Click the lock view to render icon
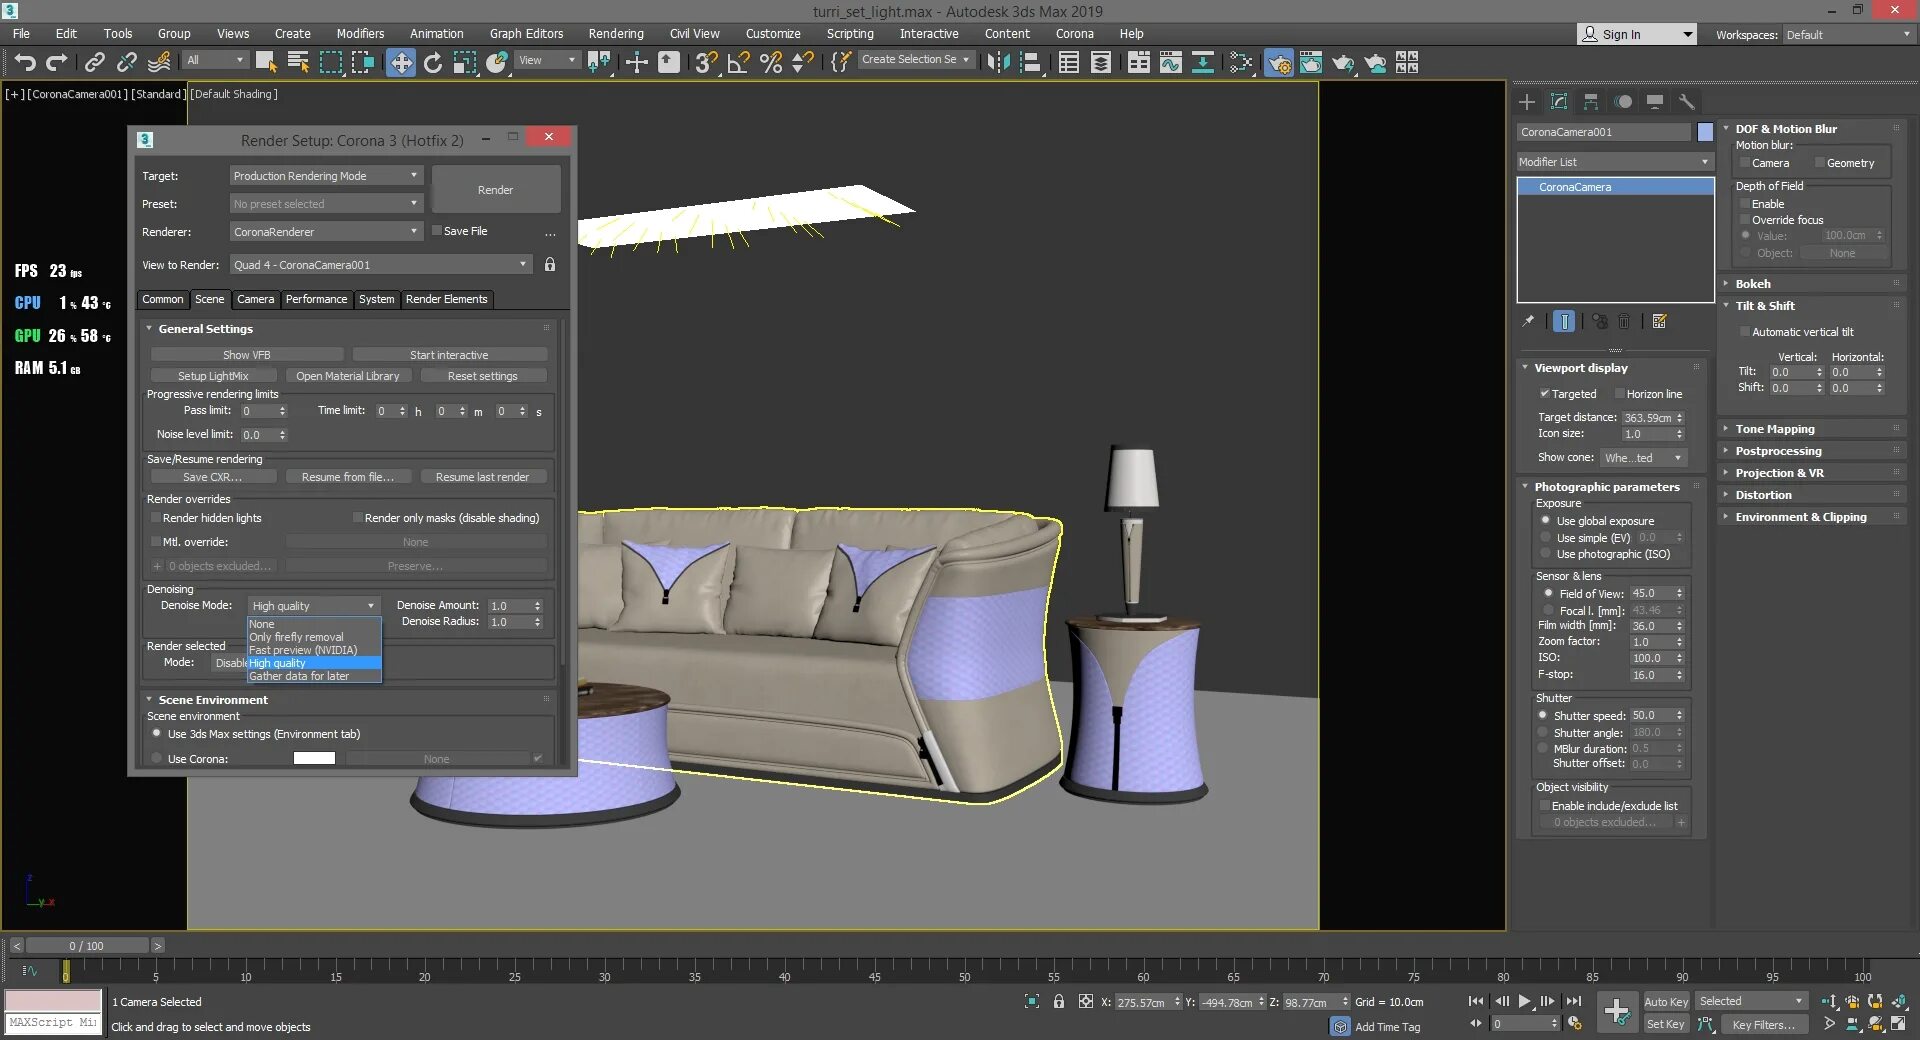This screenshot has width=1920, height=1040. pyautogui.click(x=550, y=265)
